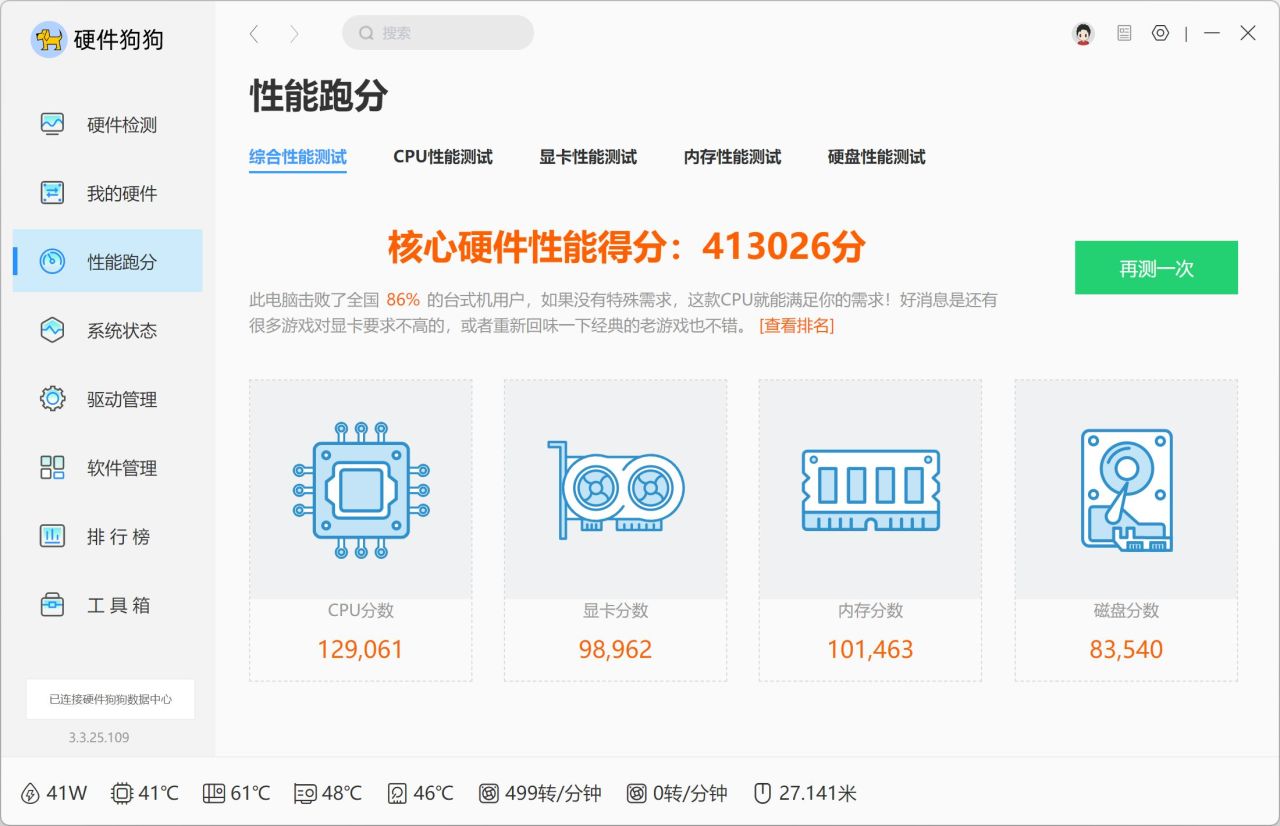Click the 显卡分数 label
The width and height of the screenshot is (1280, 826).
click(x=616, y=610)
